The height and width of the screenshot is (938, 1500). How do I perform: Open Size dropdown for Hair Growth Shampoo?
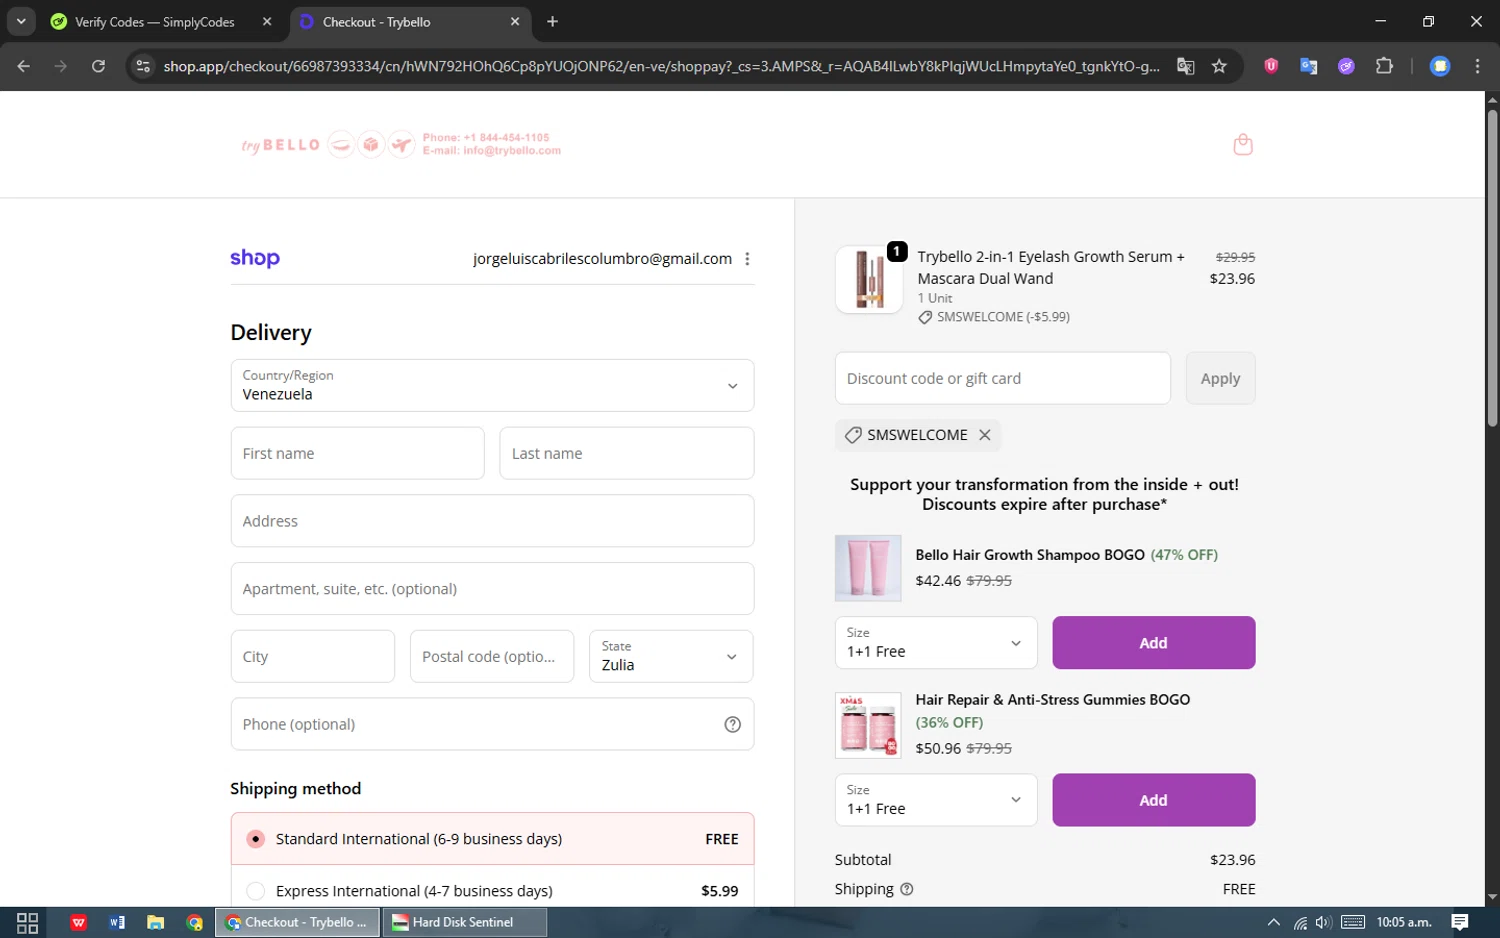pyautogui.click(x=936, y=642)
